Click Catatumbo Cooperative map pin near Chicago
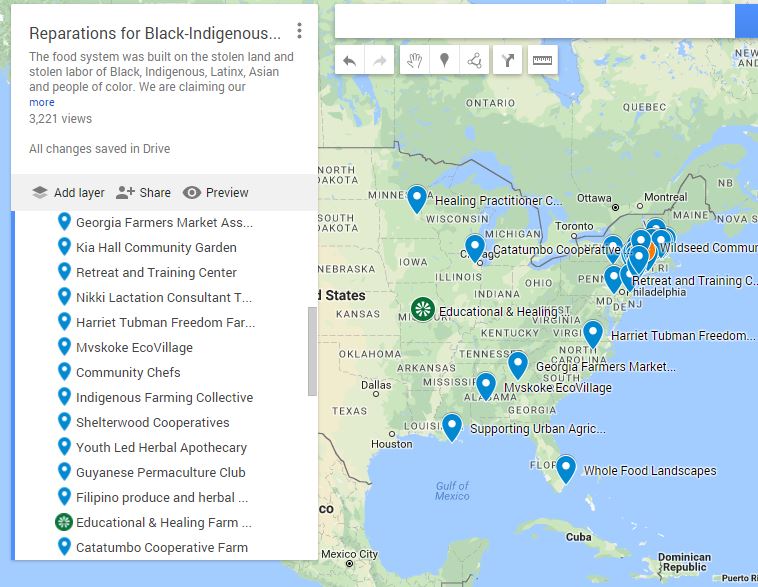The width and height of the screenshot is (758, 587). coord(475,248)
